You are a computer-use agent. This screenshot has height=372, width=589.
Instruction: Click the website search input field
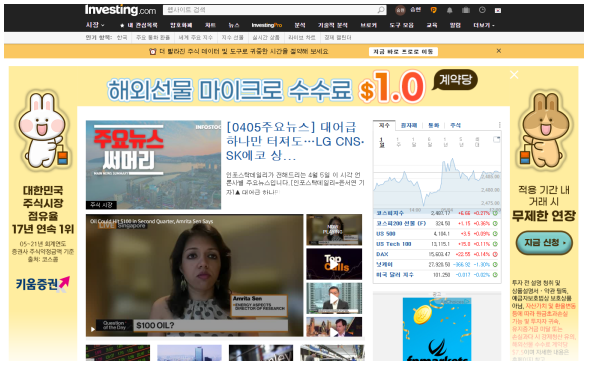270,10
